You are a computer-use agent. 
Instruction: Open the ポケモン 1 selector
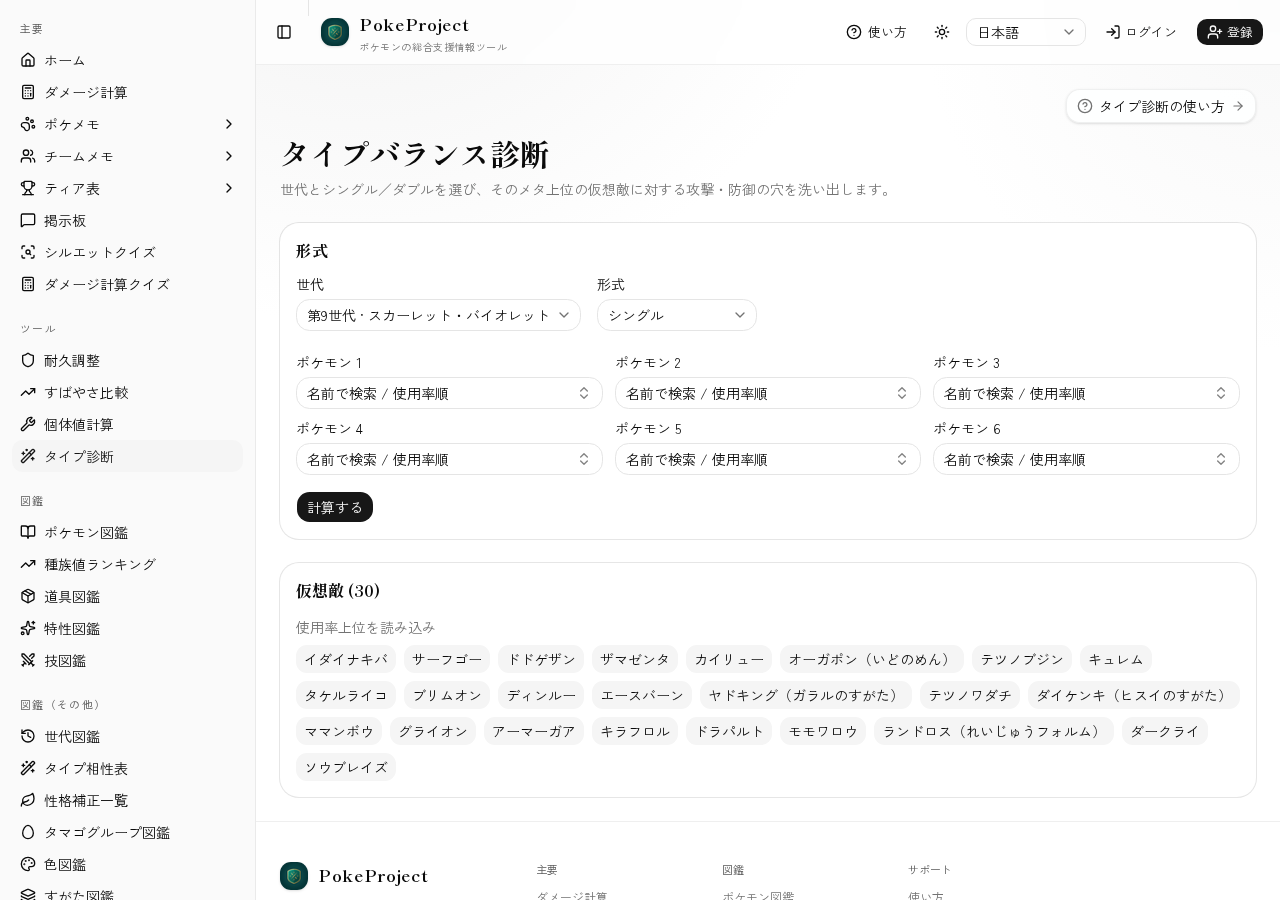click(x=449, y=393)
